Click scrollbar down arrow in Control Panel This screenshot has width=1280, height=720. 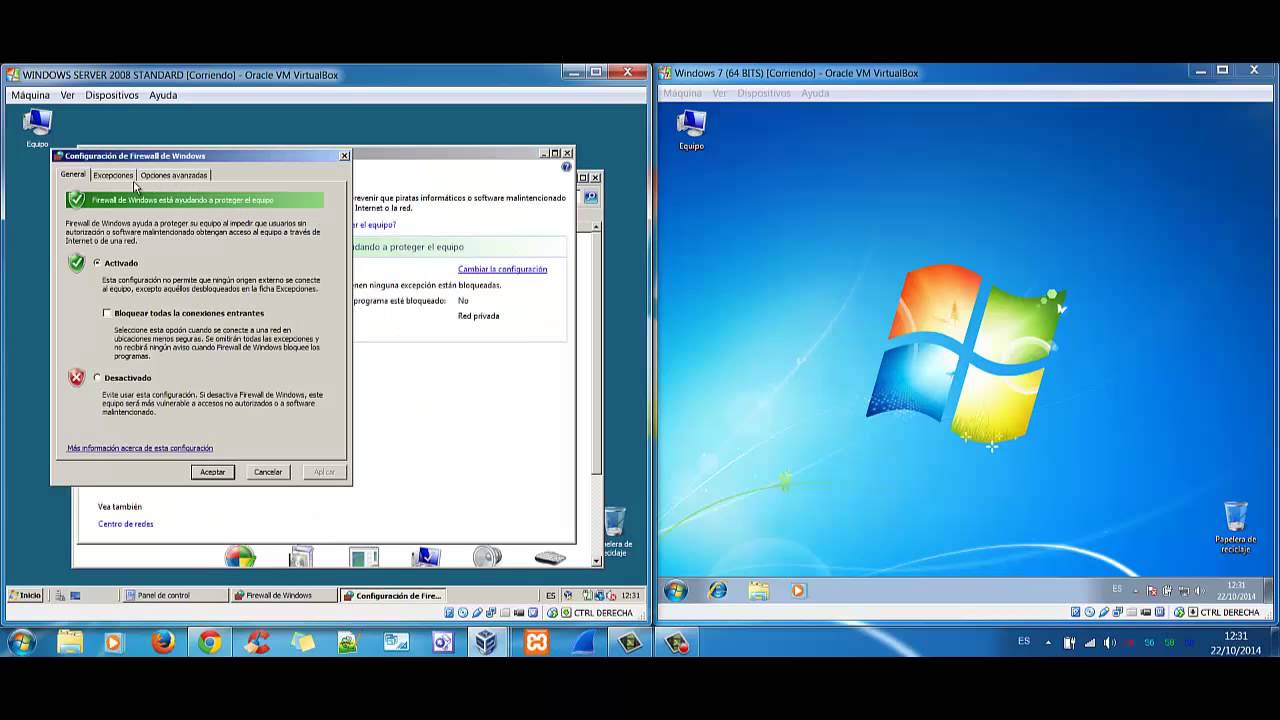coord(597,561)
